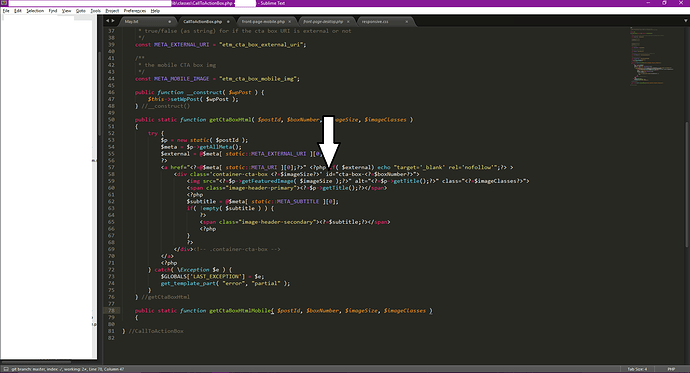Click the getFeaturedImage call on line 59
The width and height of the screenshot is (690, 373).
[269, 181]
